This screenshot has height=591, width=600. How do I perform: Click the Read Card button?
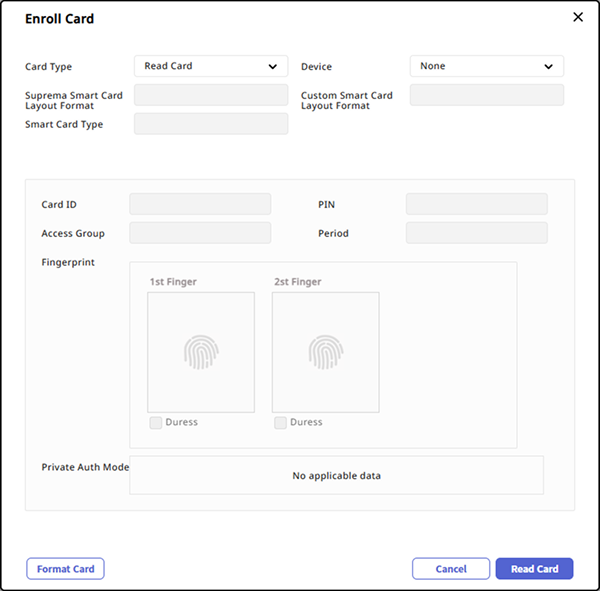[x=534, y=569]
